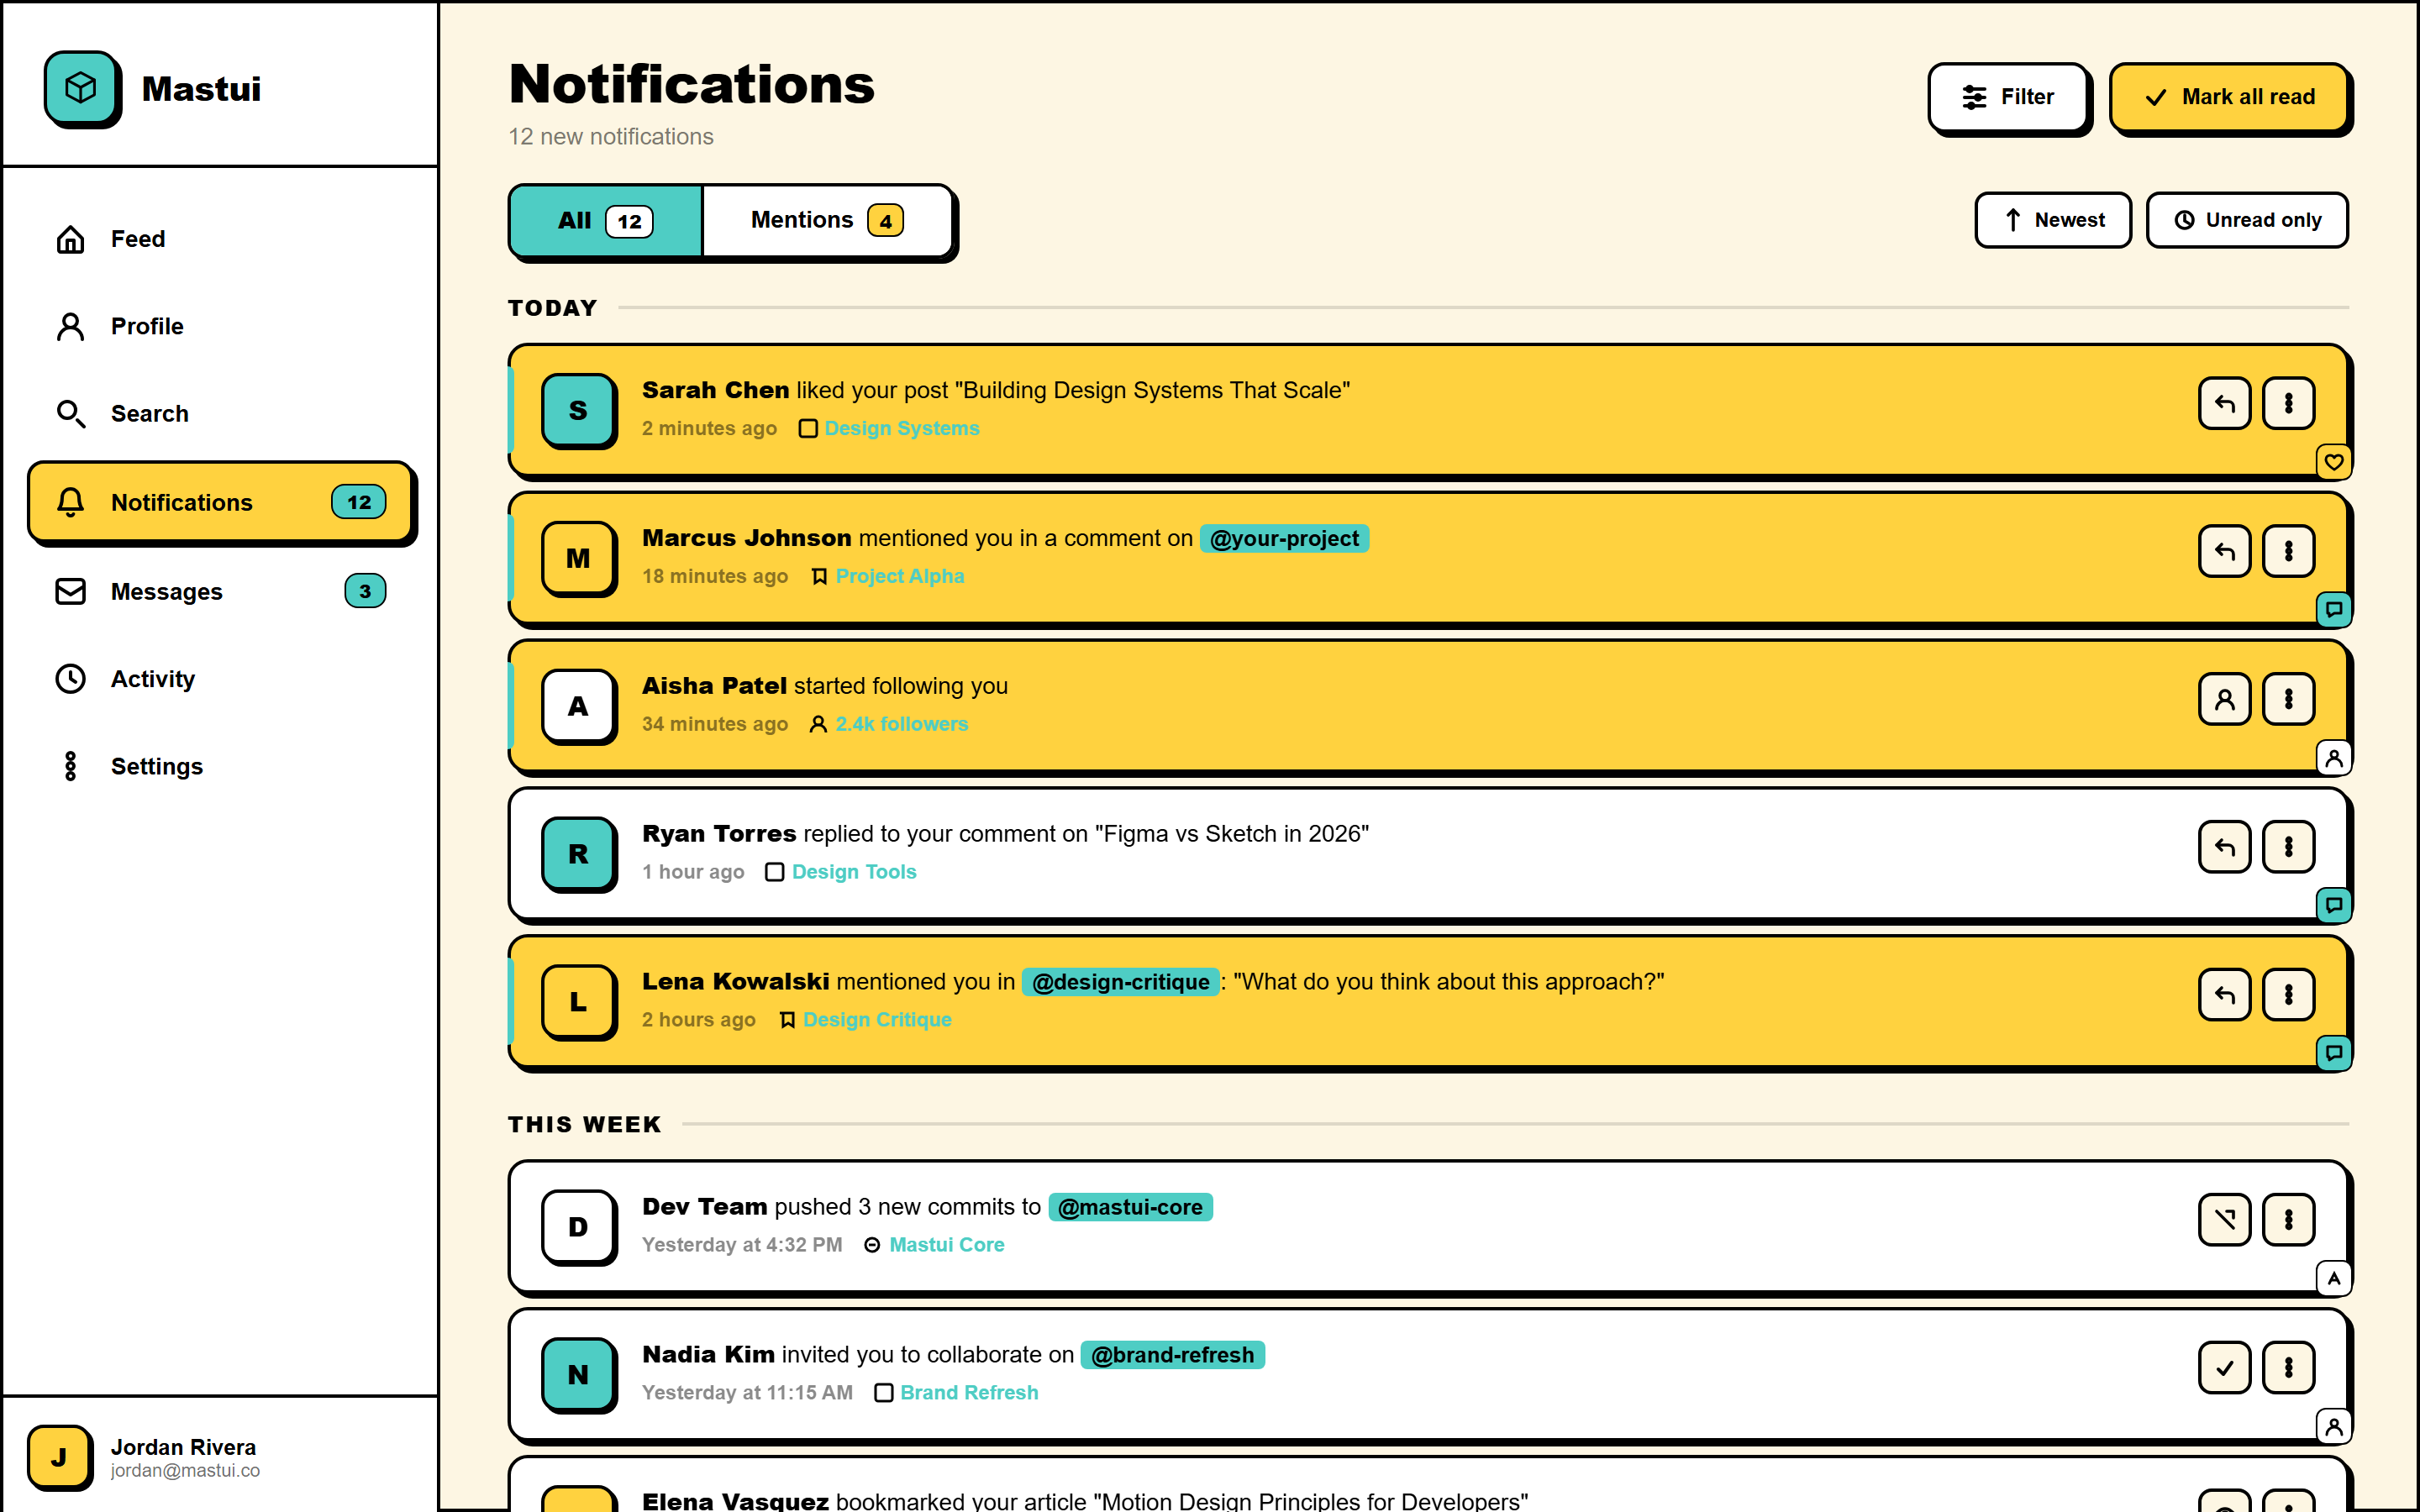
Task: Open the Design Systems link
Action: tap(901, 428)
